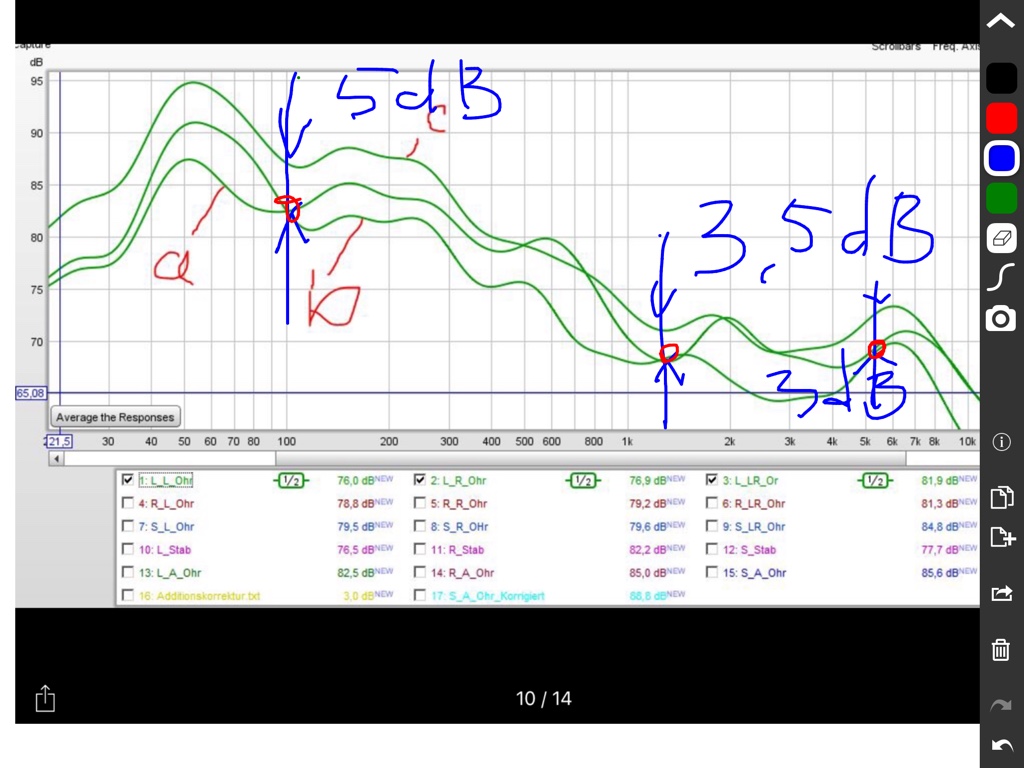Click the label text 17: S_A_Ohr_Korrigiert
Viewport: 1024px width, 768px height.
coord(487,596)
